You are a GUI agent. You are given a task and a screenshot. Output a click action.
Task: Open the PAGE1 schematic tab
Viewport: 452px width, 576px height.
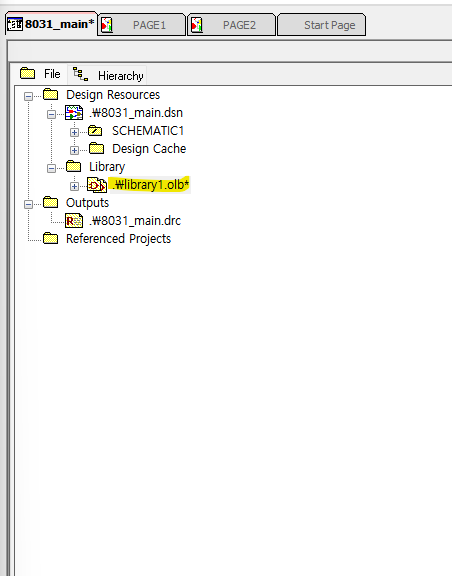click(x=142, y=25)
